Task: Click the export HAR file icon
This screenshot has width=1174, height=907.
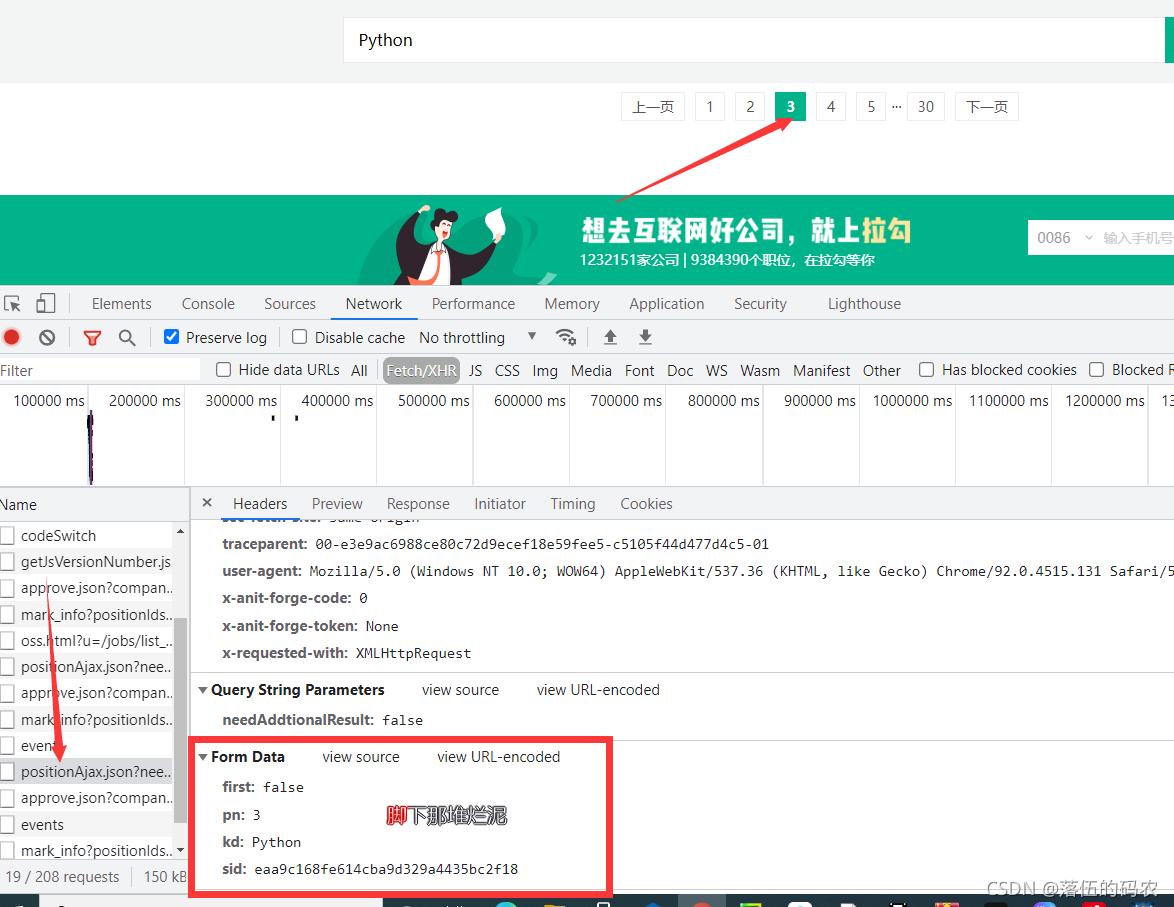Action: [645, 338]
